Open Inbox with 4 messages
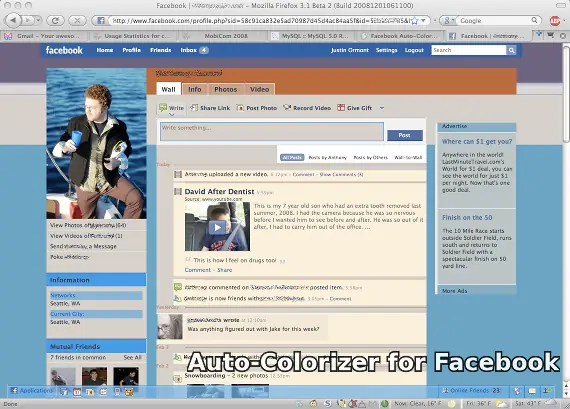Screen dimensions: 570x409 [x=194, y=50]
